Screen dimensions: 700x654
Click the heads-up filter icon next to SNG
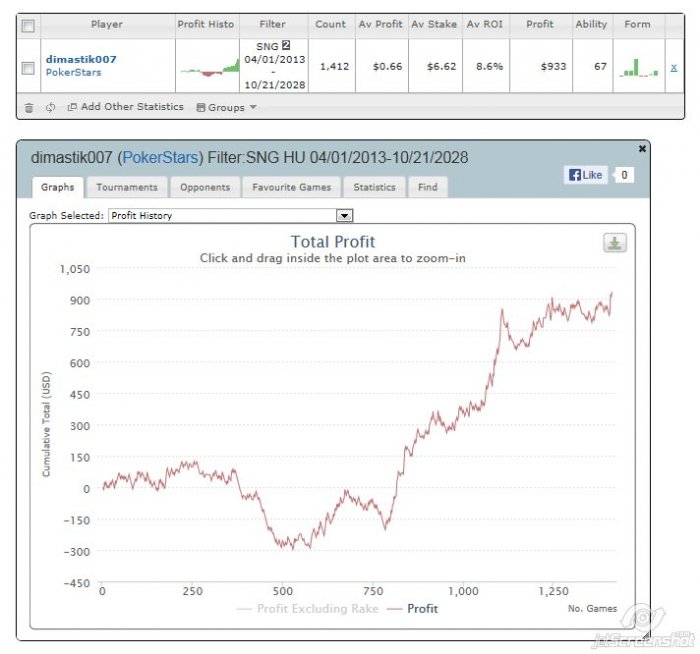286,46
